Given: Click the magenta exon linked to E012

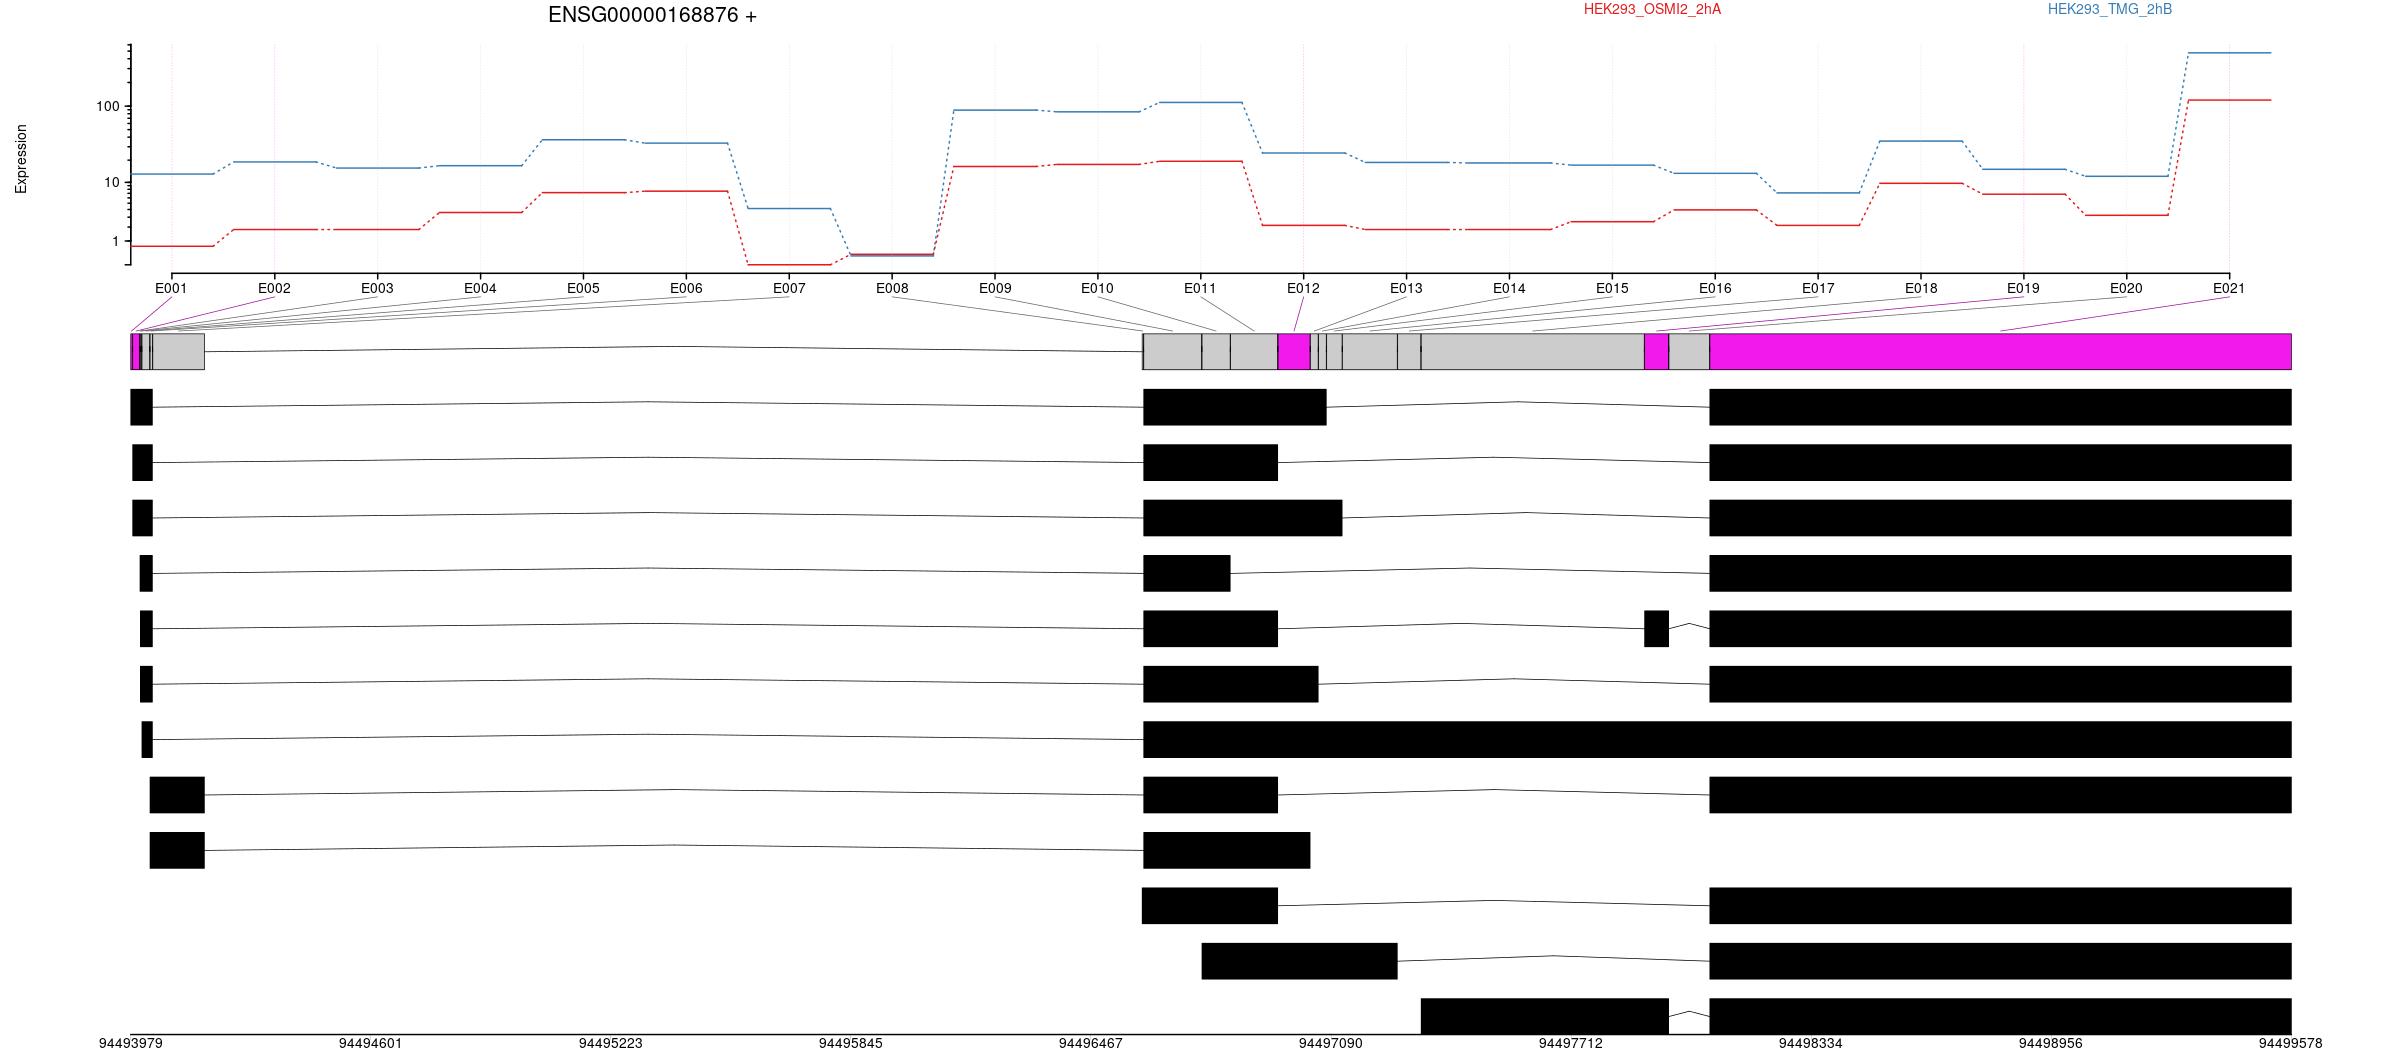Looking at the screenshot, I should [1294, 351].
